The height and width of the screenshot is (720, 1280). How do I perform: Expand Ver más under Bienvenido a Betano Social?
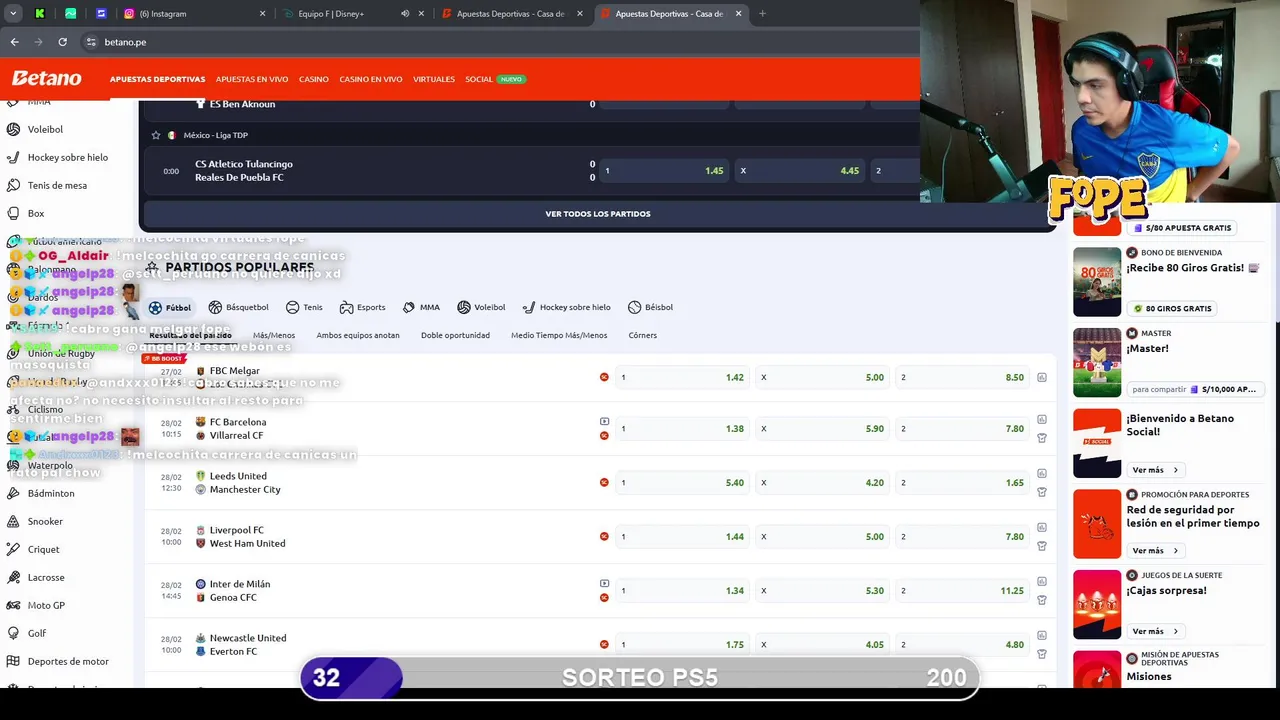click(1155, 470)
